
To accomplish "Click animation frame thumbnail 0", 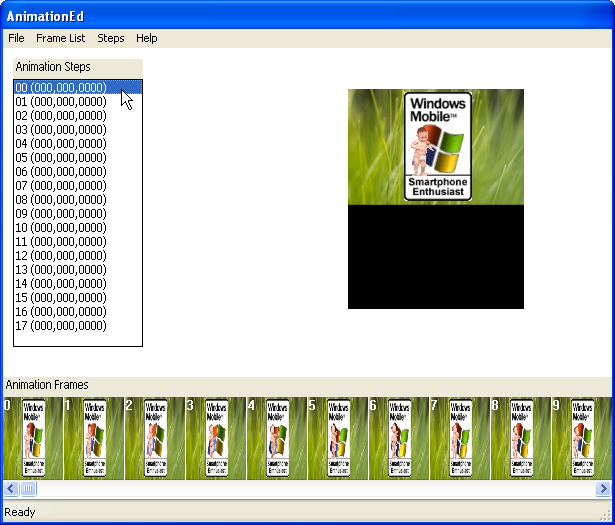I will point(33,438).
